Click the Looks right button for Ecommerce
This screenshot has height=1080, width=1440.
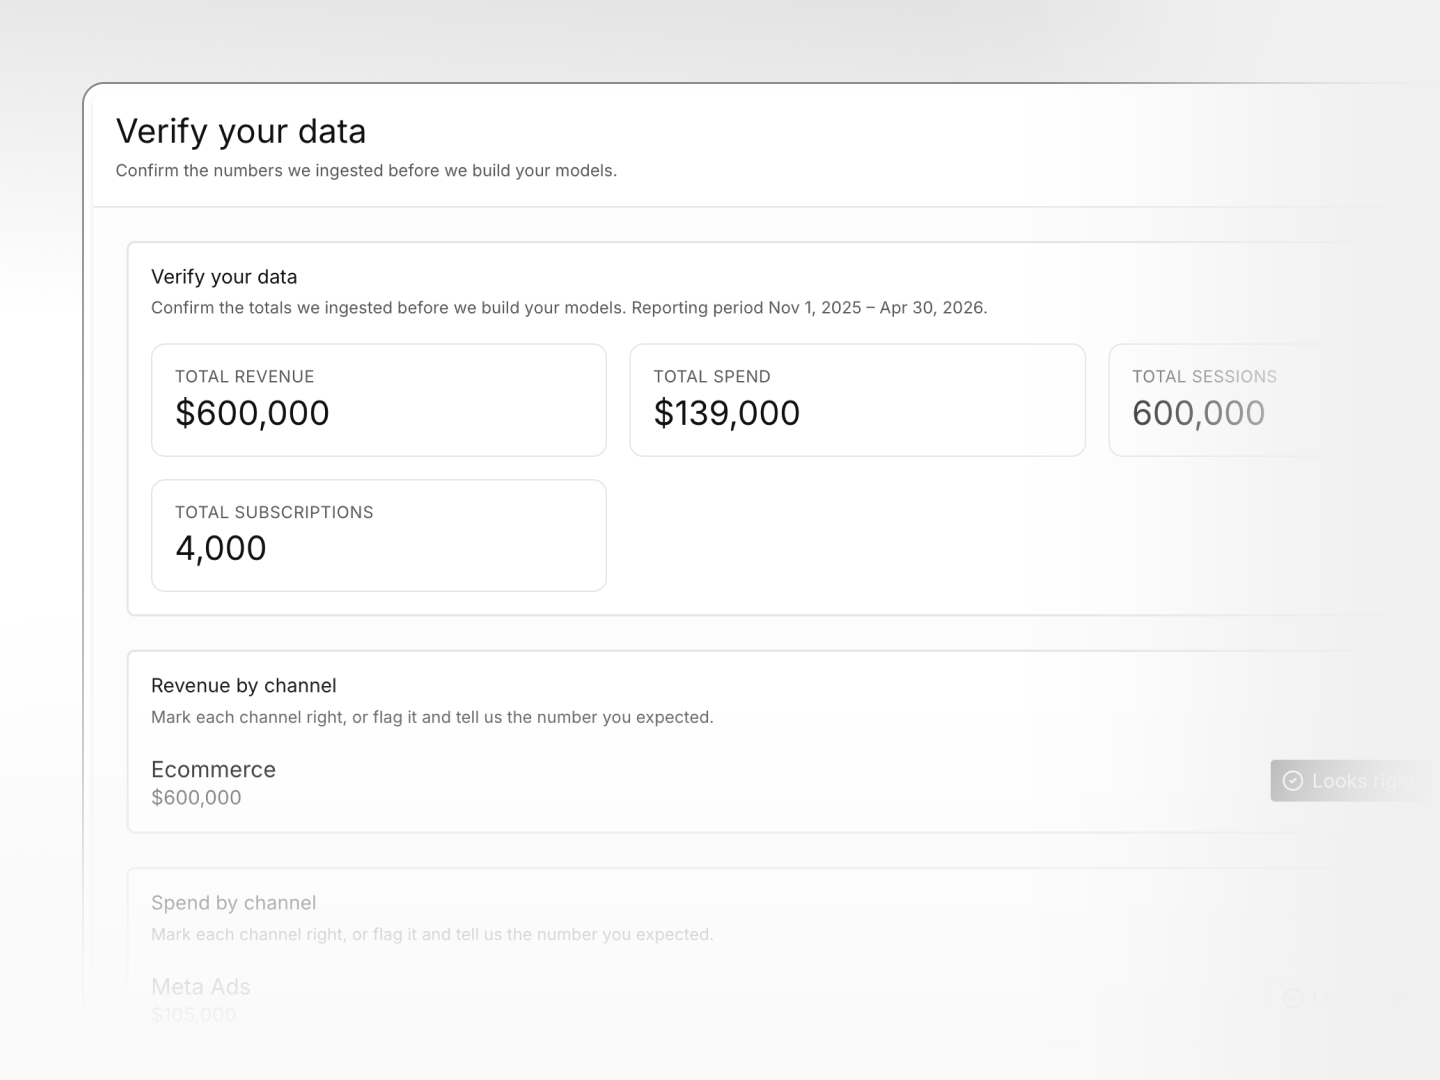pos(1352,781)
